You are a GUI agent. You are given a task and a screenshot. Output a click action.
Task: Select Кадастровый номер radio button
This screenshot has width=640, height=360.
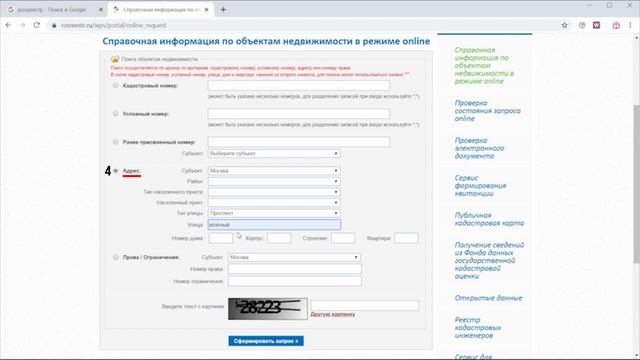[116, 85]
